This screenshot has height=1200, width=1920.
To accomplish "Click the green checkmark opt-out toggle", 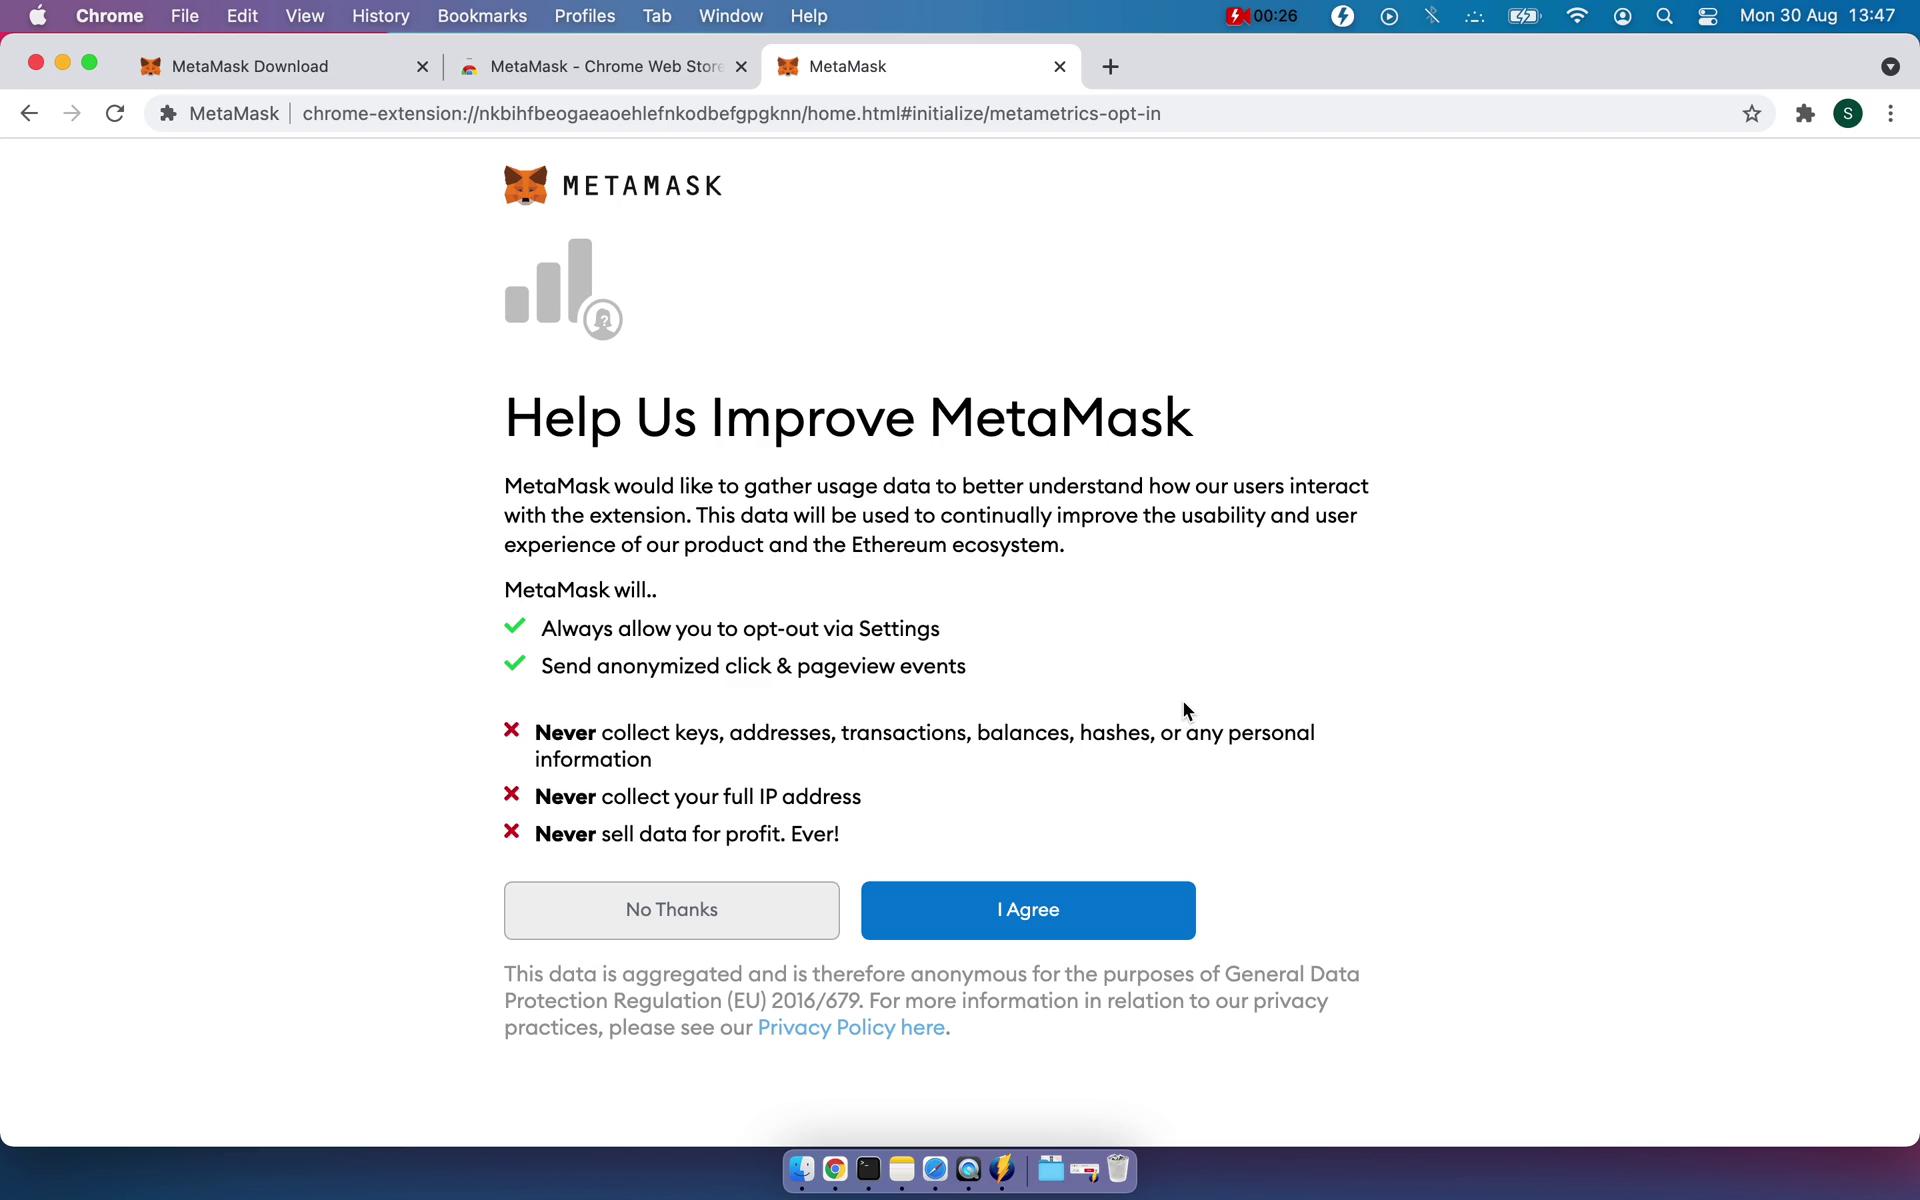I will point(518,626).
